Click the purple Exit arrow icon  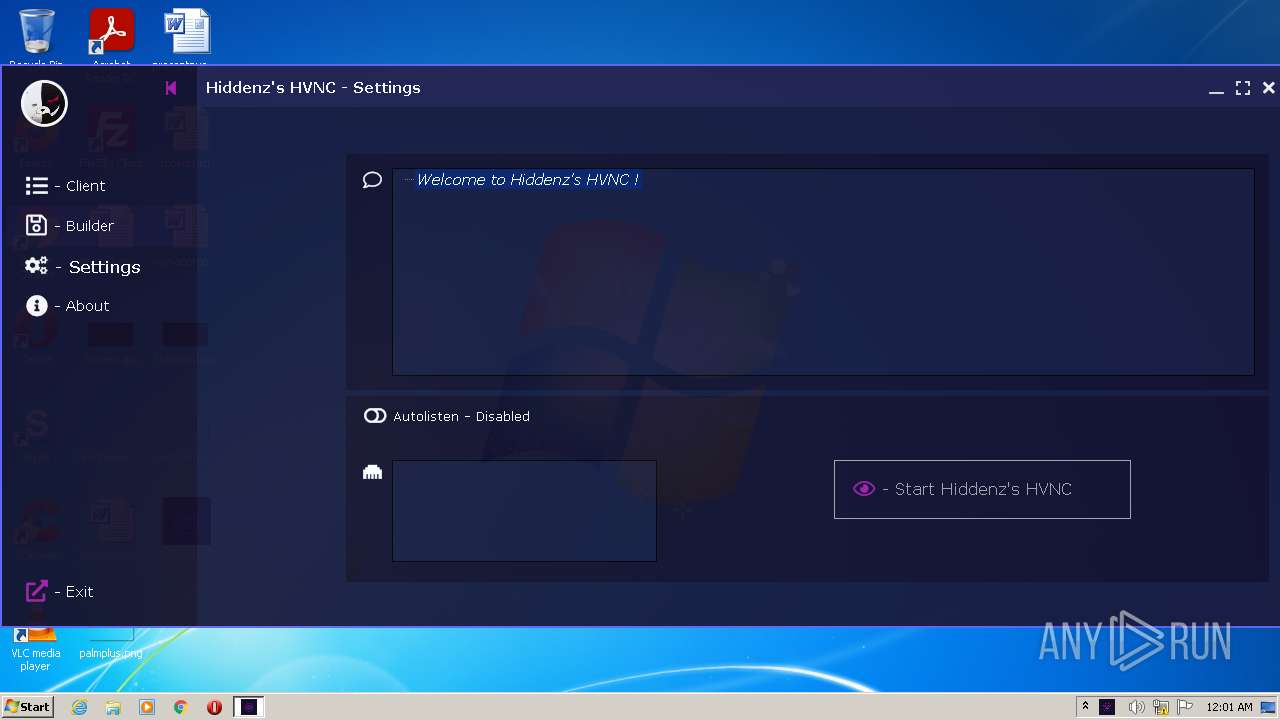click(x=36, y=591)
